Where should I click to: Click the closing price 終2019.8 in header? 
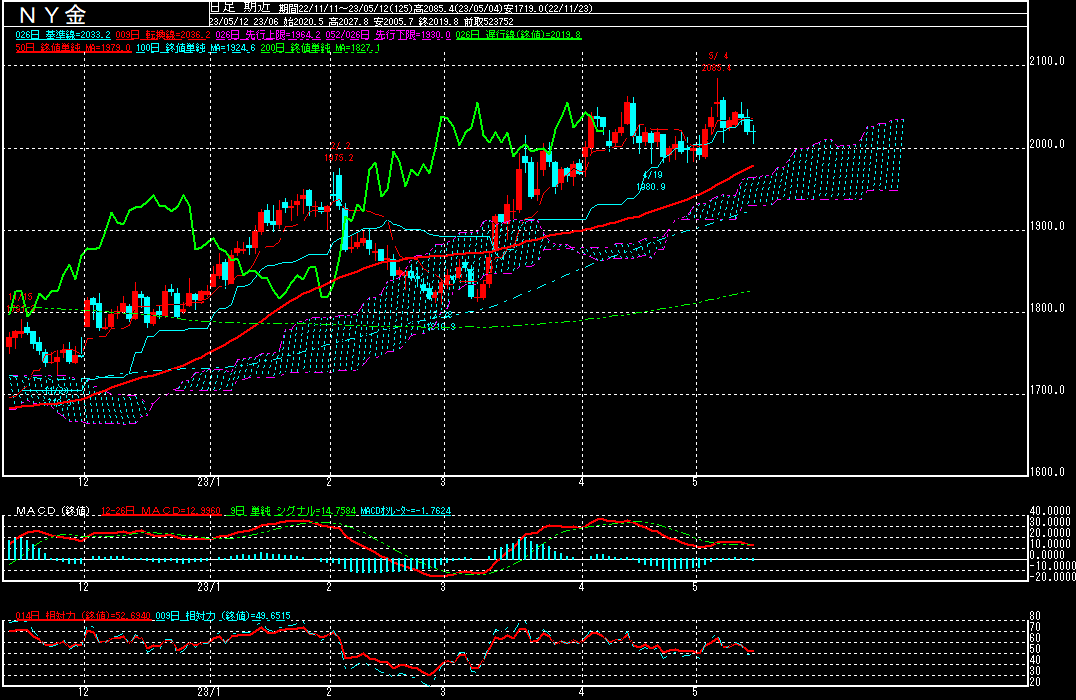[x=438, y=22]
